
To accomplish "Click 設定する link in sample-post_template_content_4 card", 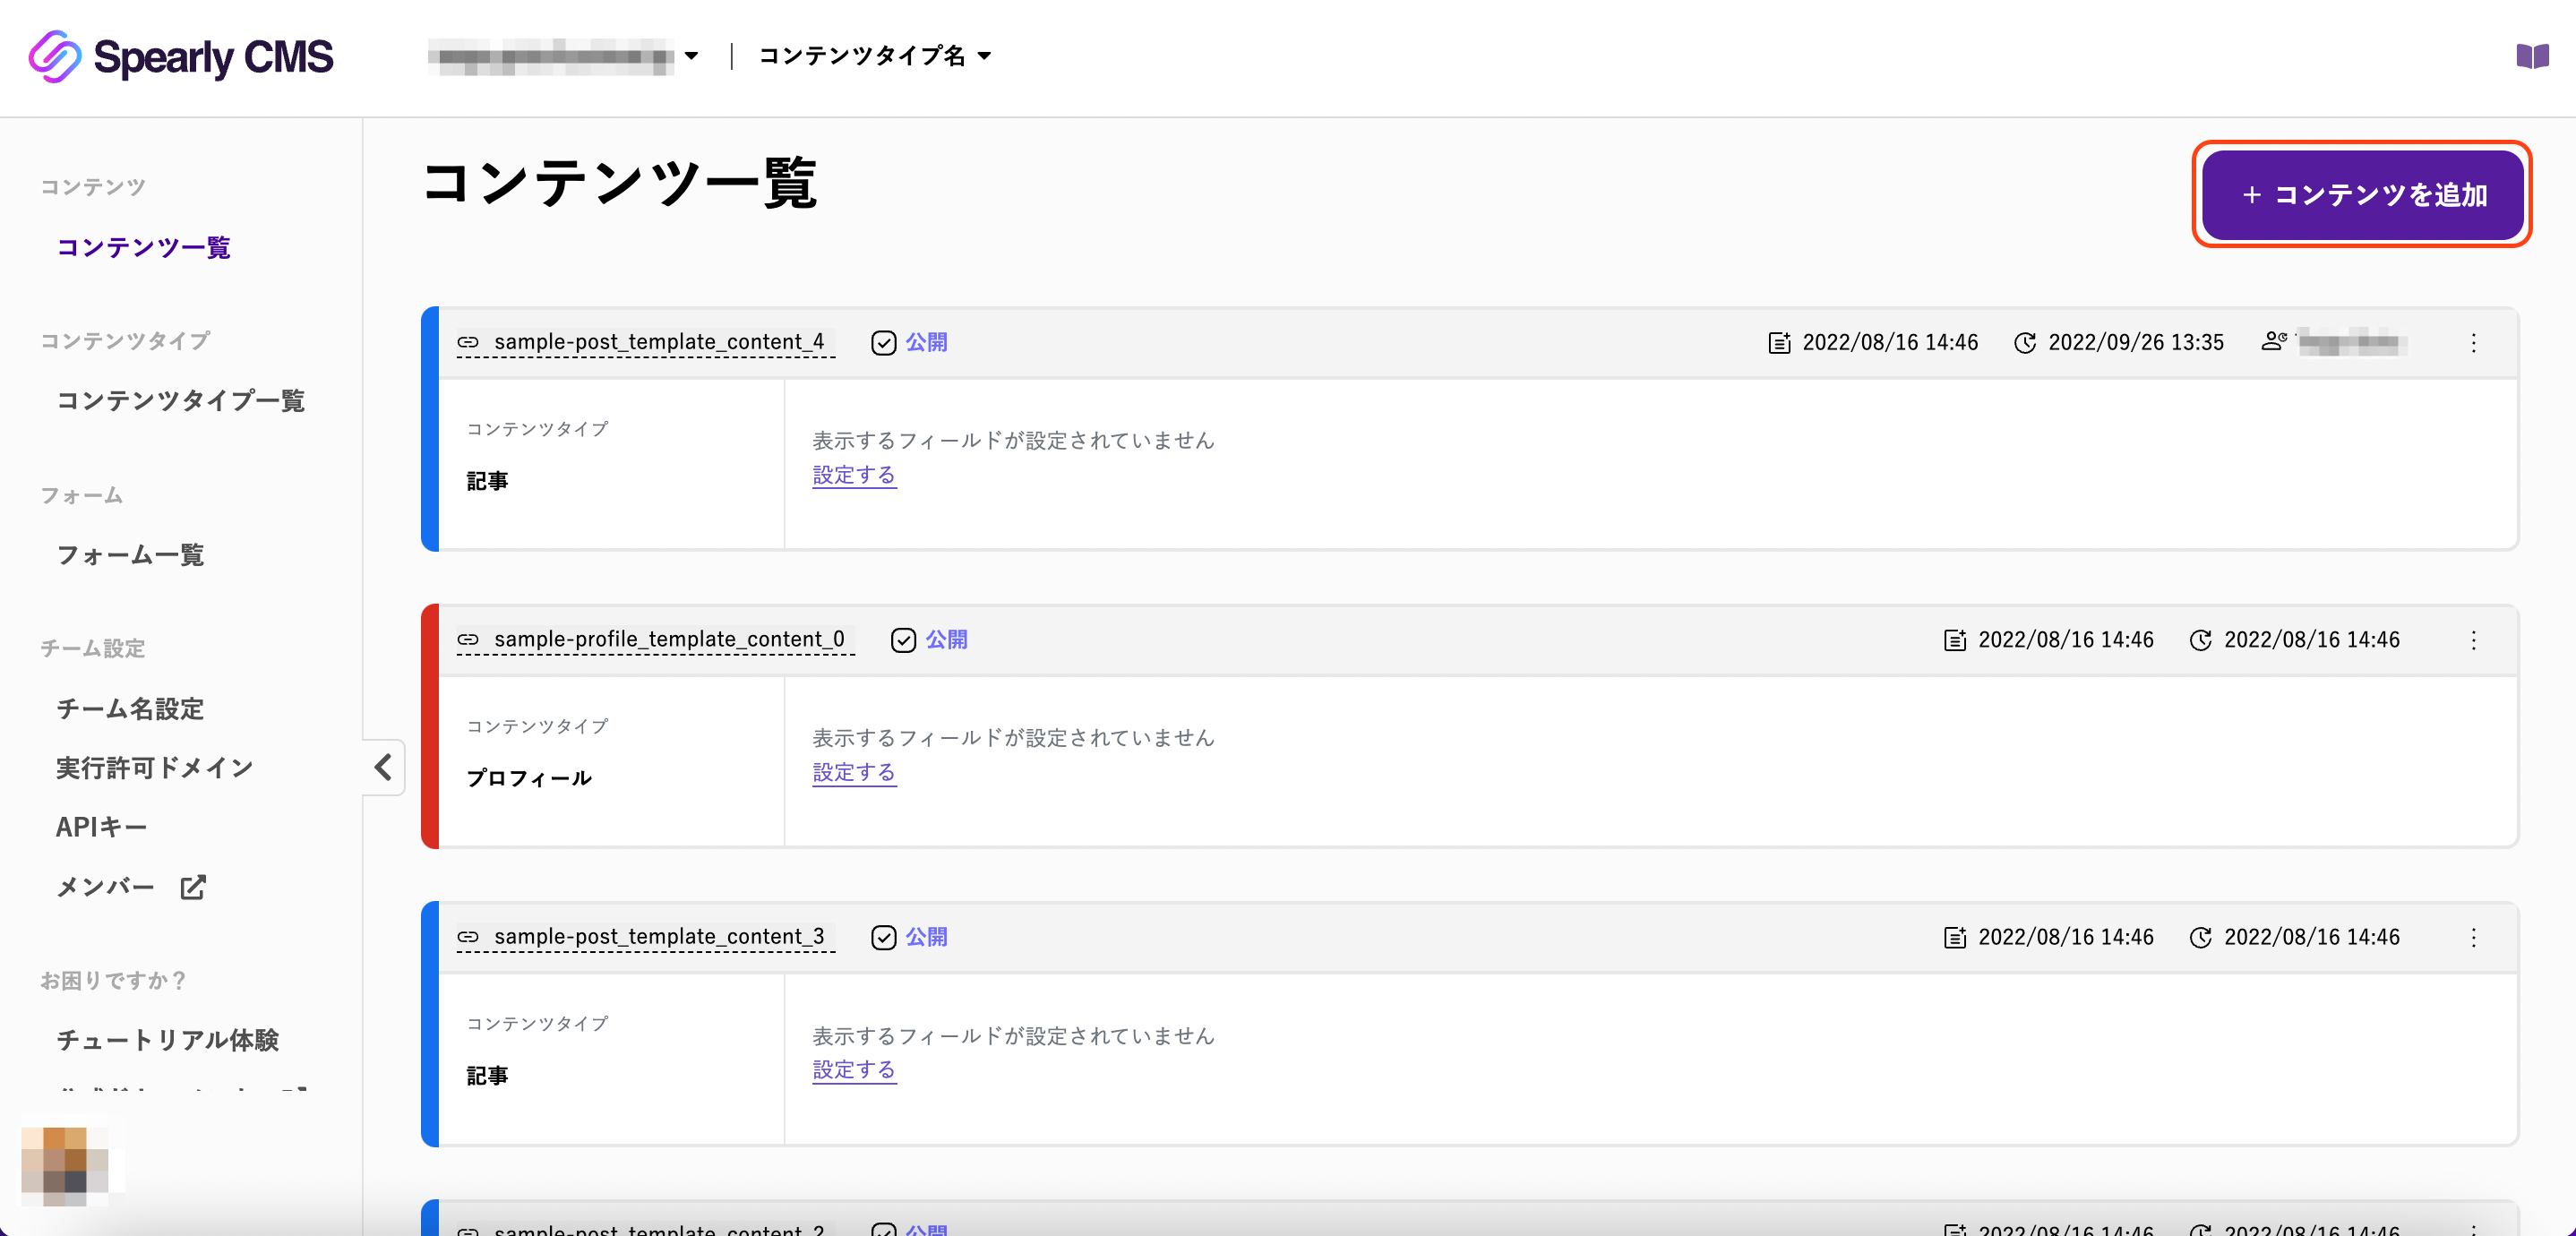I will pyautogui.click(x=854, y=475).
